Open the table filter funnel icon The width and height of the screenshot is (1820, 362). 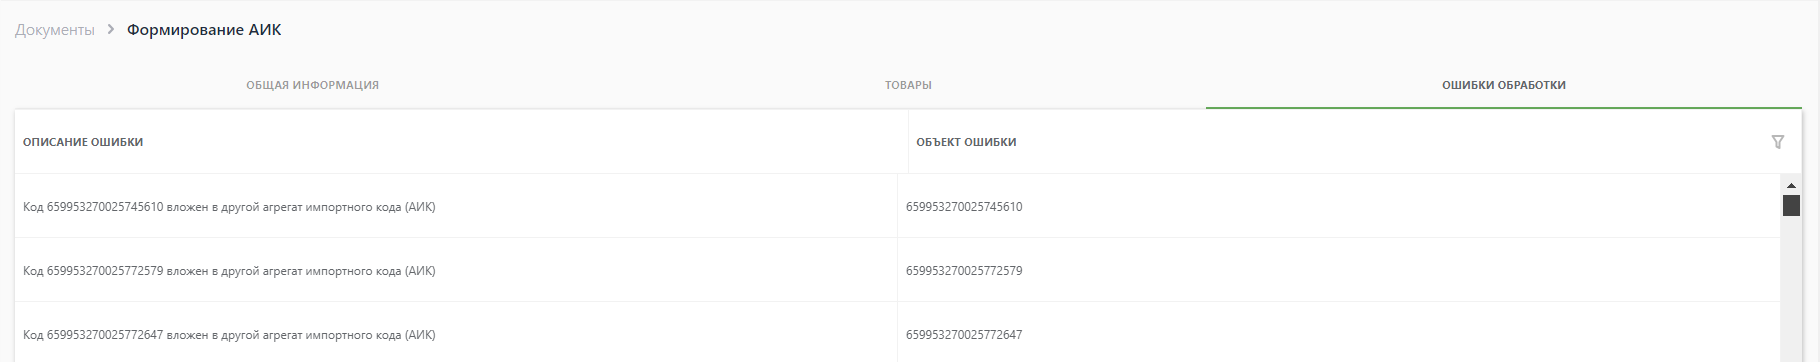coord(1777,142)
